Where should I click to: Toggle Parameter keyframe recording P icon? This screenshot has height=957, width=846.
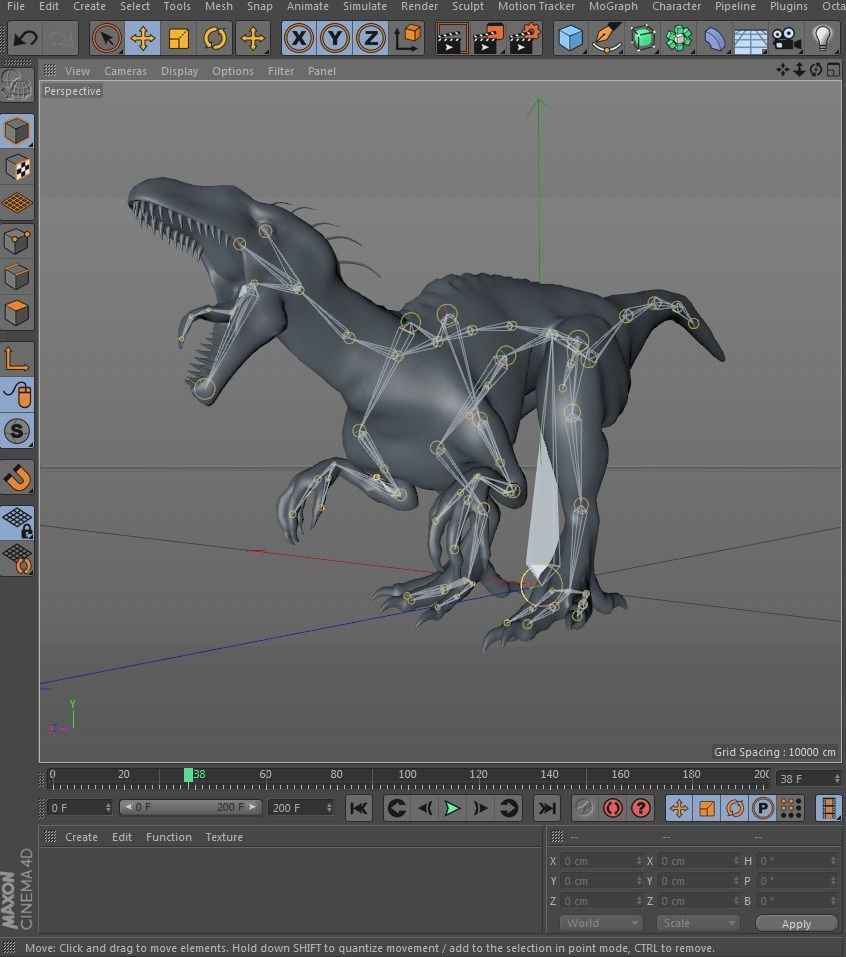click(762, 808)
